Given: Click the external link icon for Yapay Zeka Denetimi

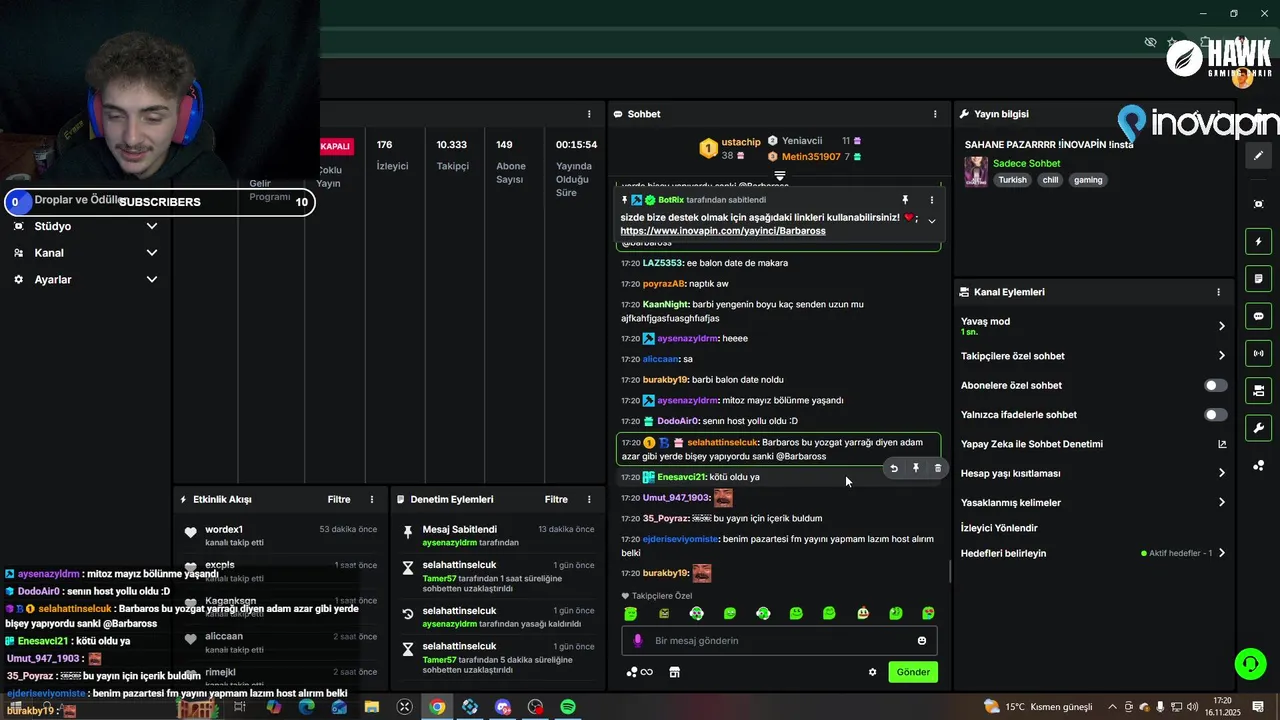Looking at the screenshot, I should point(1221,444).
